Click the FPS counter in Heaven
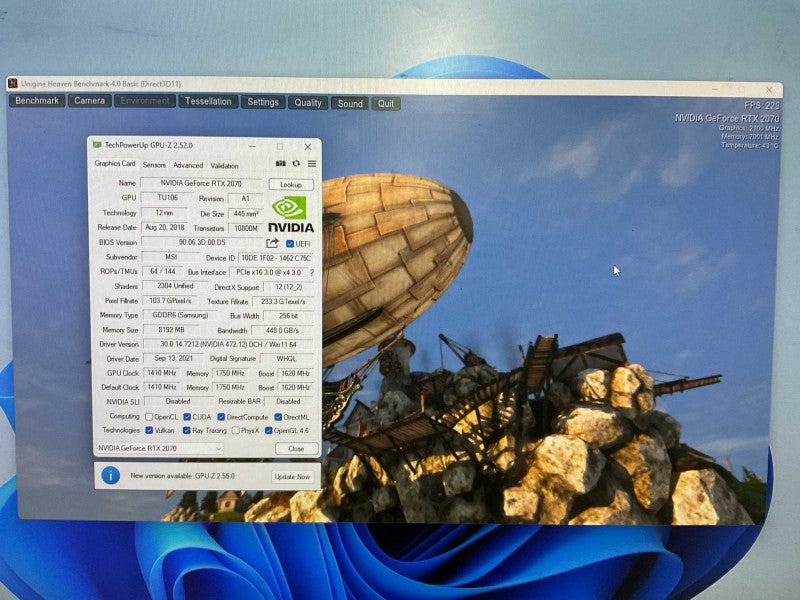The width and height of the screenshot is (800, 600). tap(761, 106)
